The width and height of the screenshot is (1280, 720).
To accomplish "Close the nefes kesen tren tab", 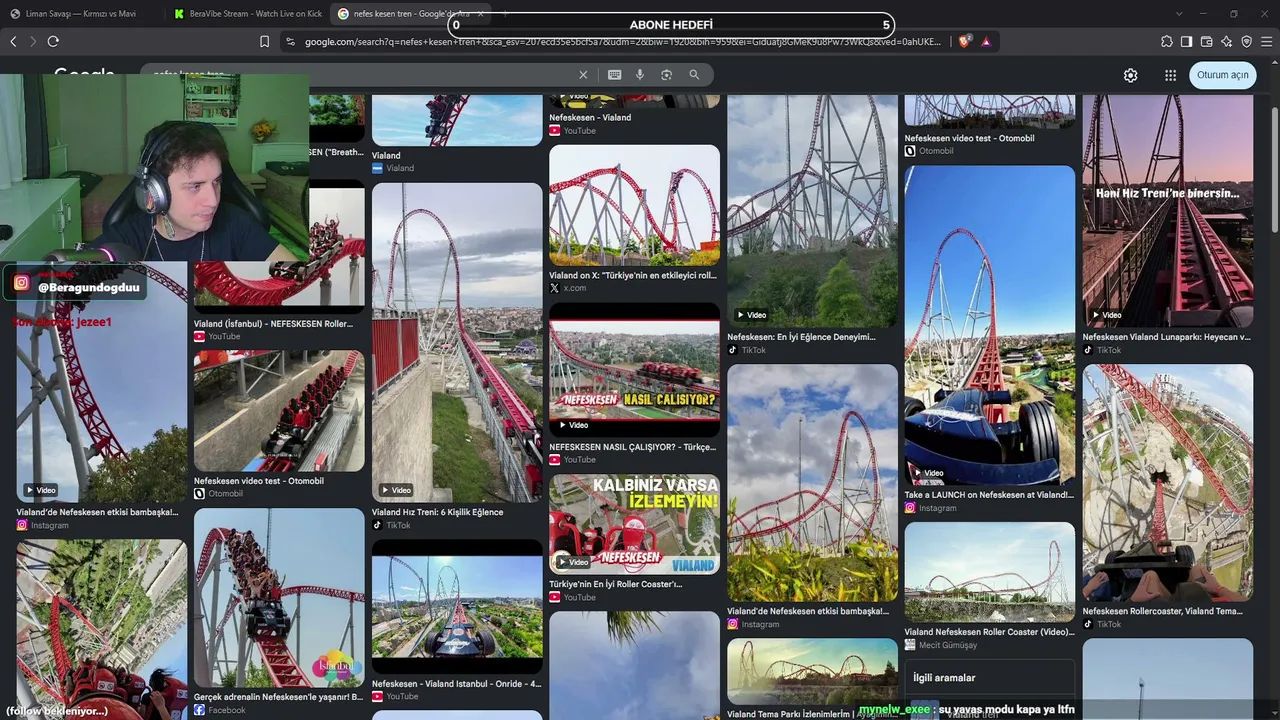I will (x=481, y=14).
